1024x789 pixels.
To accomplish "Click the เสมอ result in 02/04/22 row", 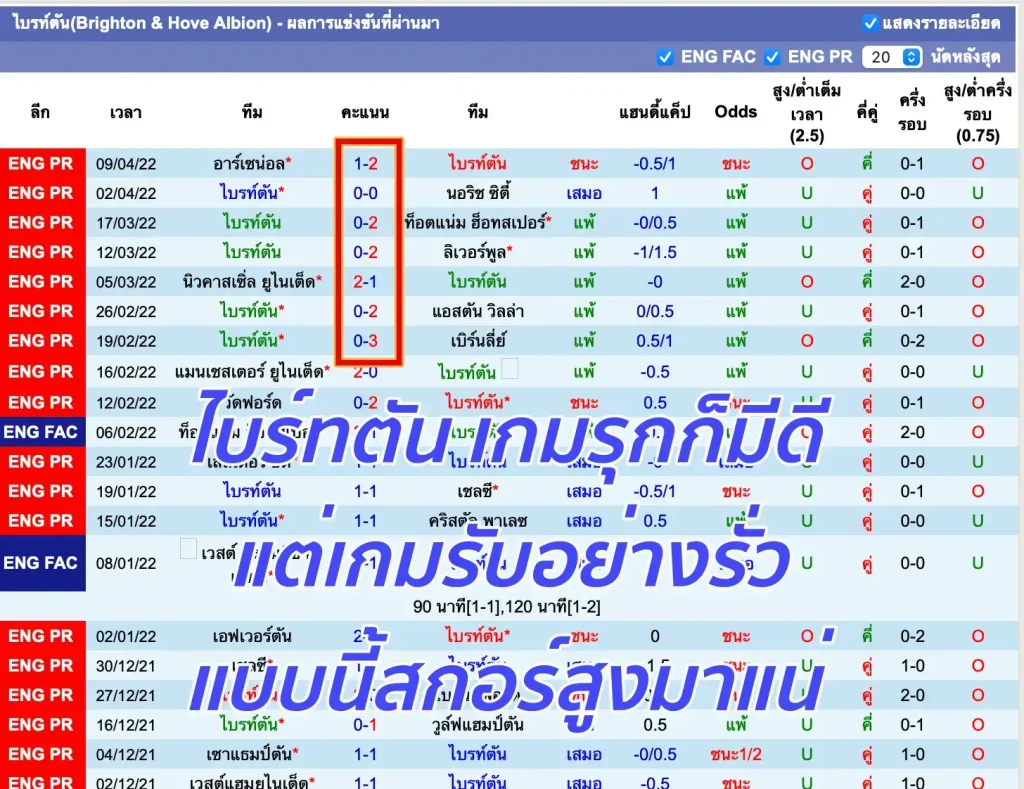I will point(584,193).
